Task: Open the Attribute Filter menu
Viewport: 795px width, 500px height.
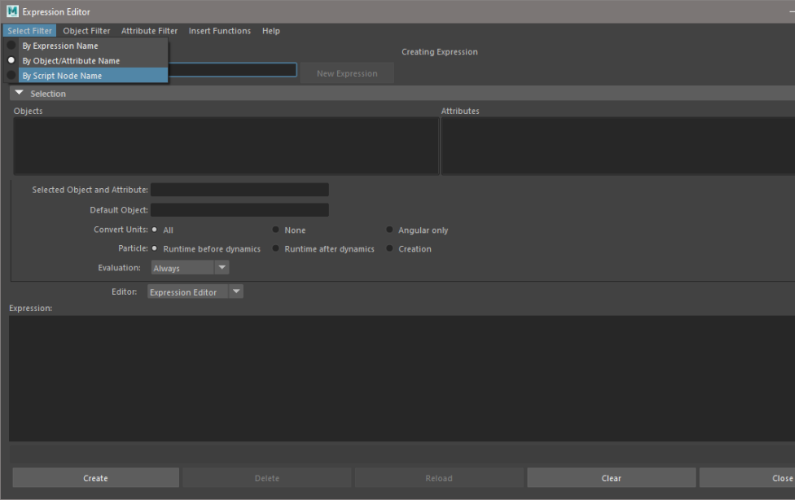Action: point(149,31)
